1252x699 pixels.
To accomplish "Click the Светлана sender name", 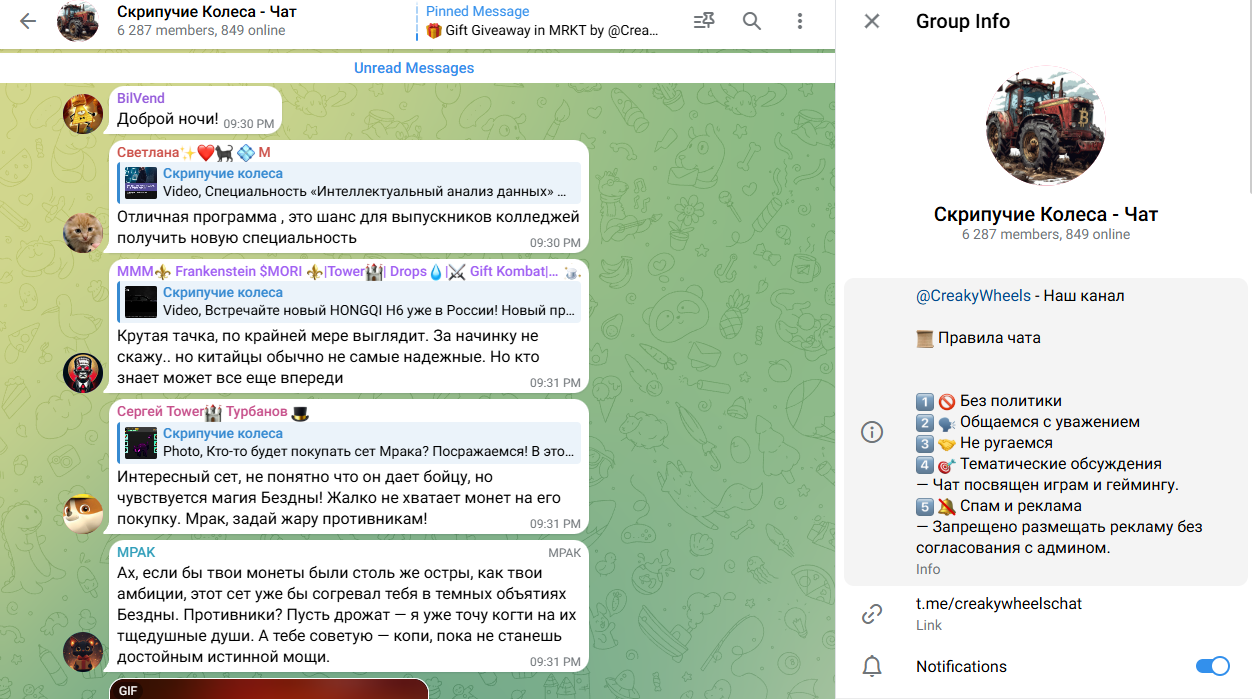I will 194,152.
